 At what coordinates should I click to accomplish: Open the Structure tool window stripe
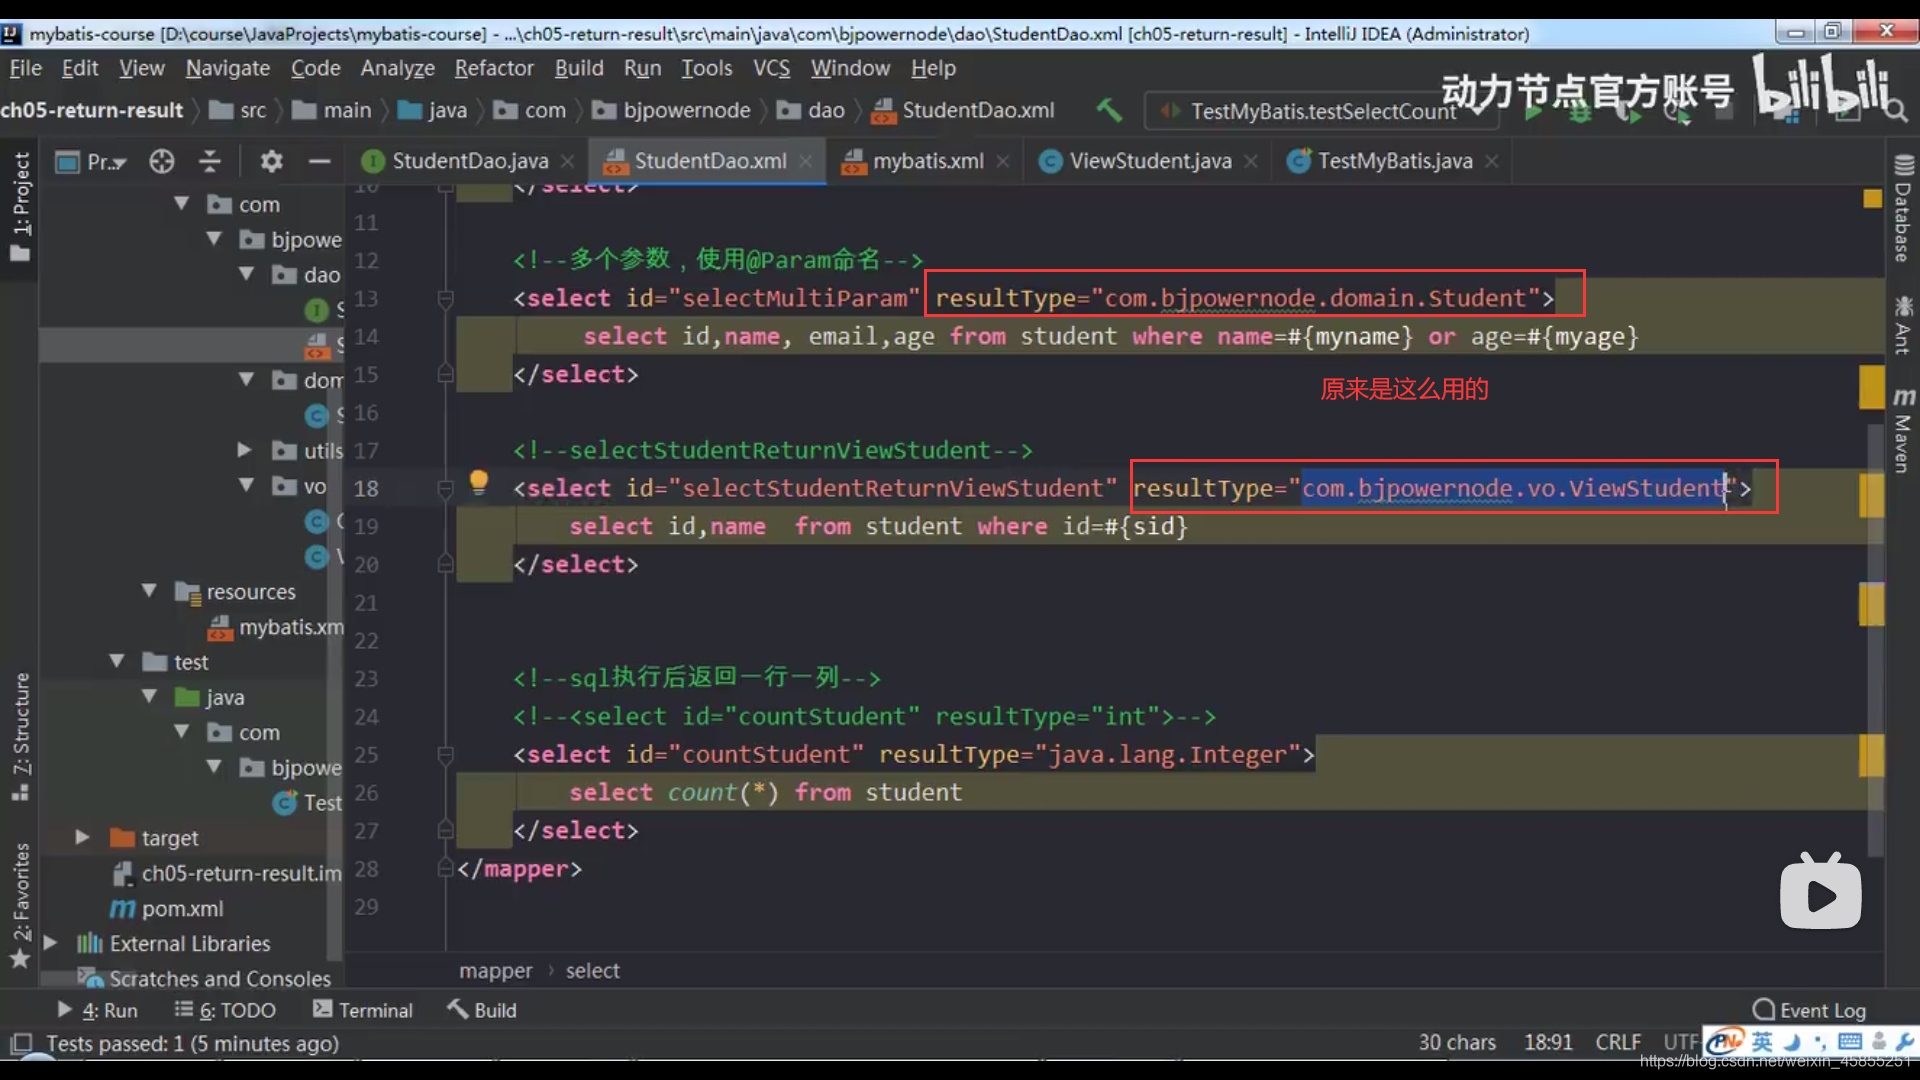(x=20, y=737)
